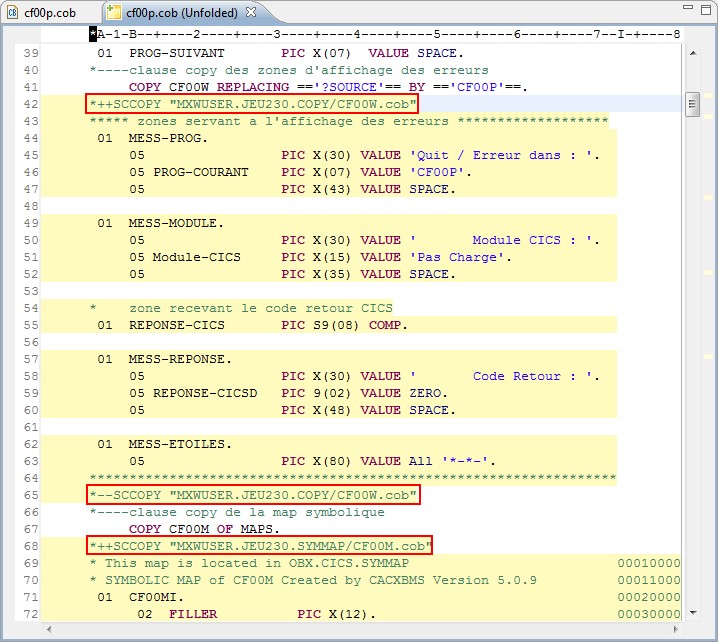The width and height of the screenshot is (718, 642).
Task: Maximize the editor view
Action: click(x=706, y=9)
